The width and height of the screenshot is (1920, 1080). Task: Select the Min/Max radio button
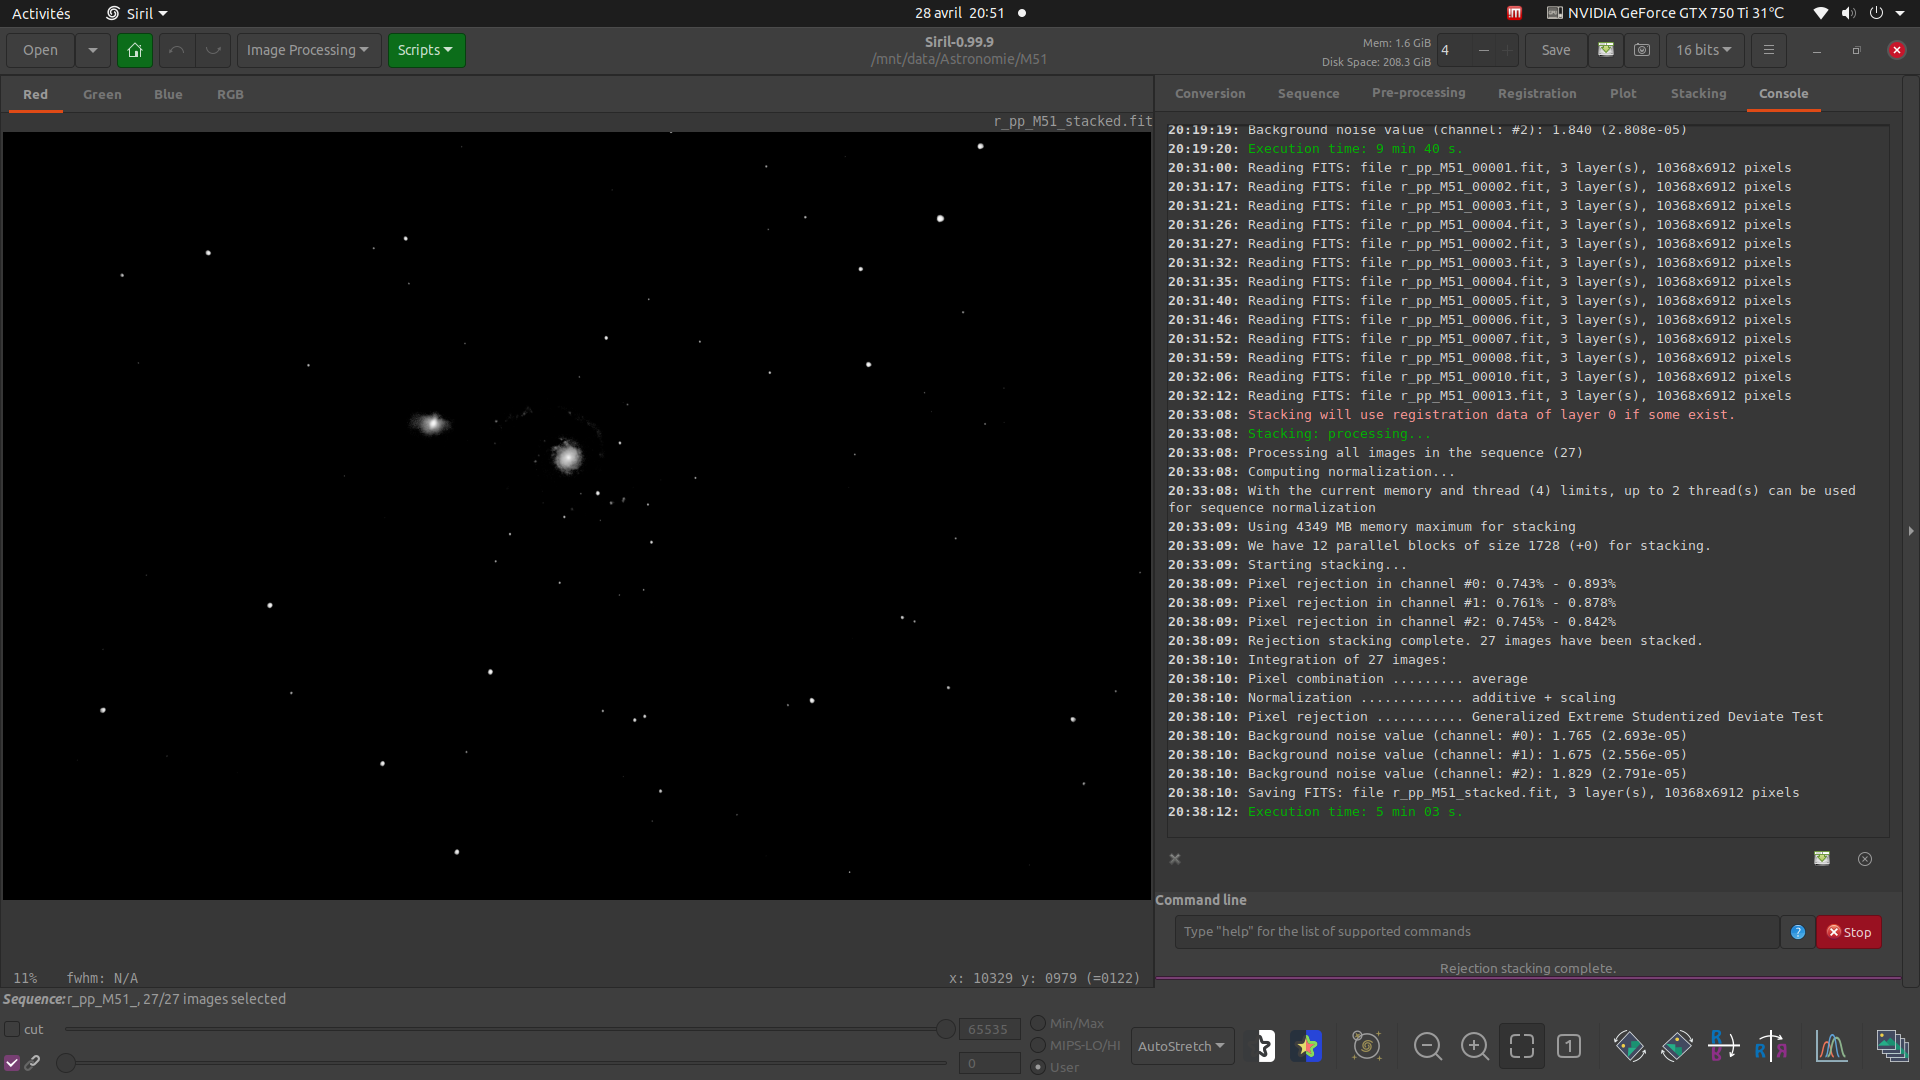coord(1038,1023)
